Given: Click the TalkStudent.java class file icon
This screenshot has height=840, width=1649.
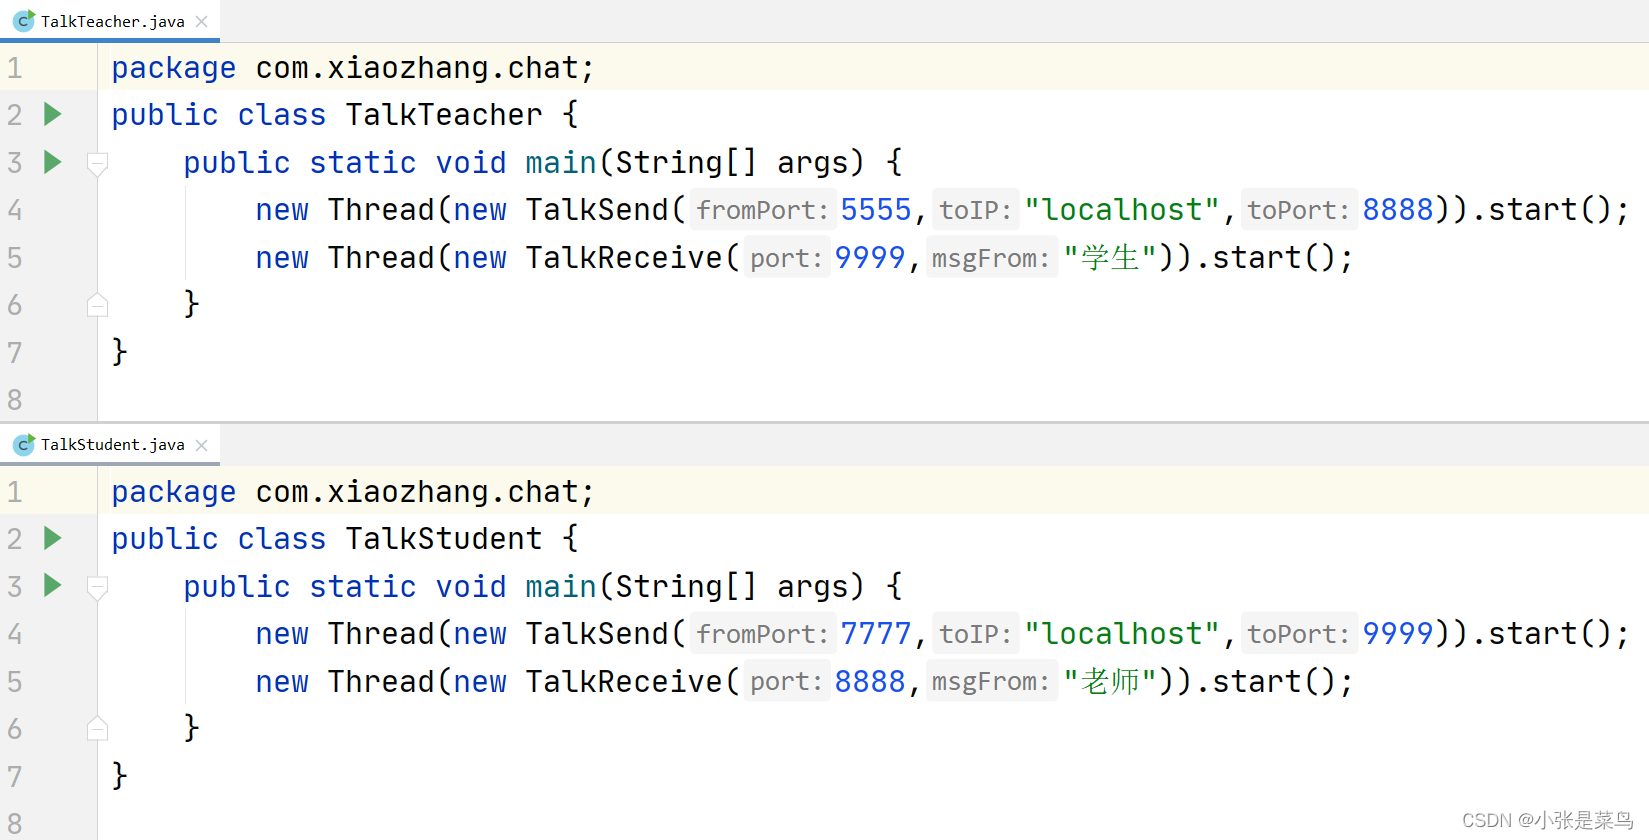Looking at the screenshot, I should coord(24,444).
